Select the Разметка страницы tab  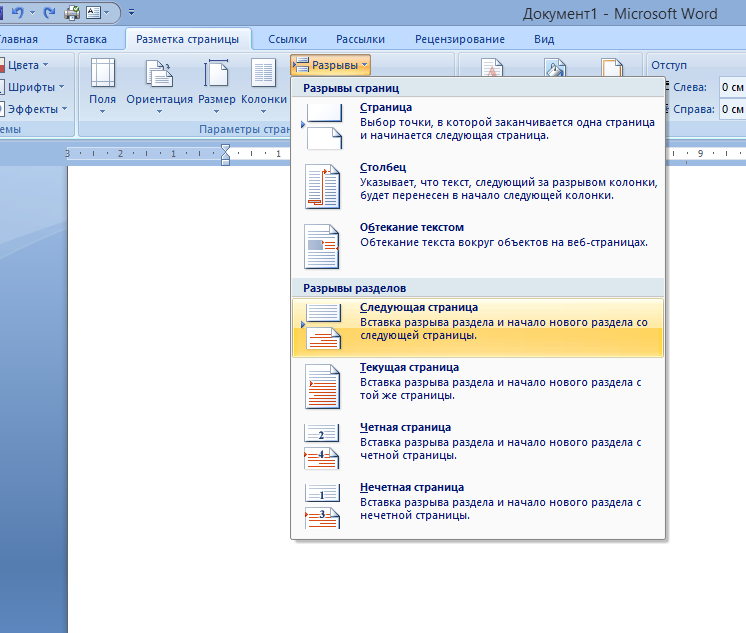[187, 39]
